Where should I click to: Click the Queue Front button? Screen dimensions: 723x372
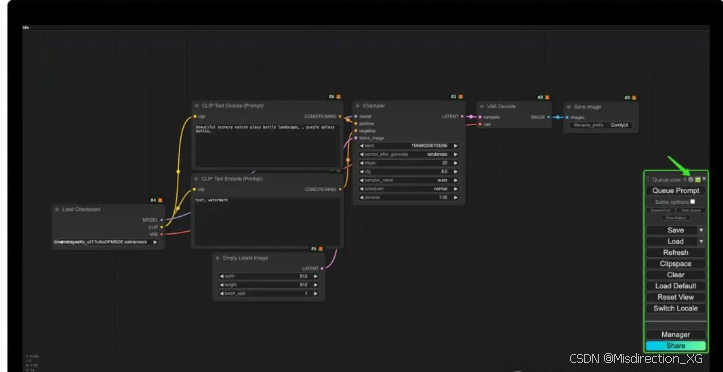click(661, 210)
